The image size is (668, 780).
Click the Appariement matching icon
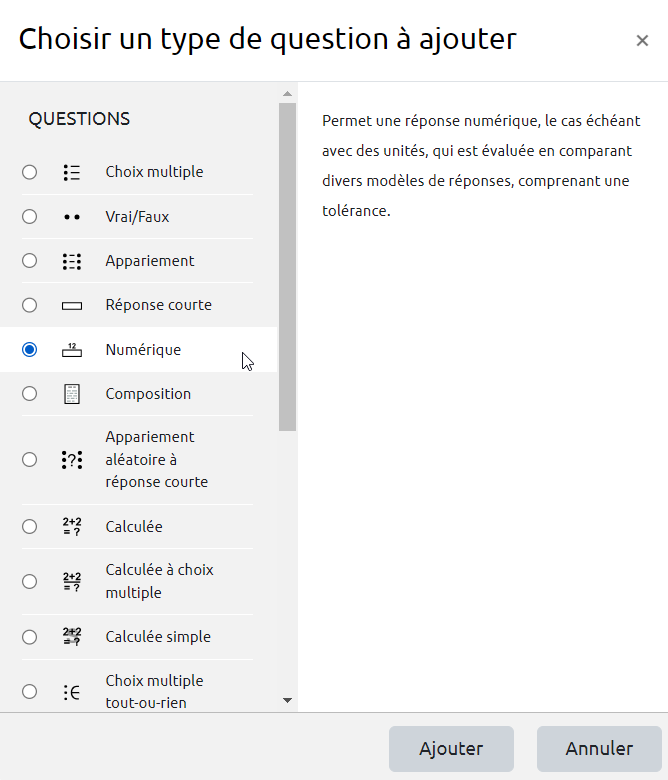pyautogui.click(x=71, y=261)
